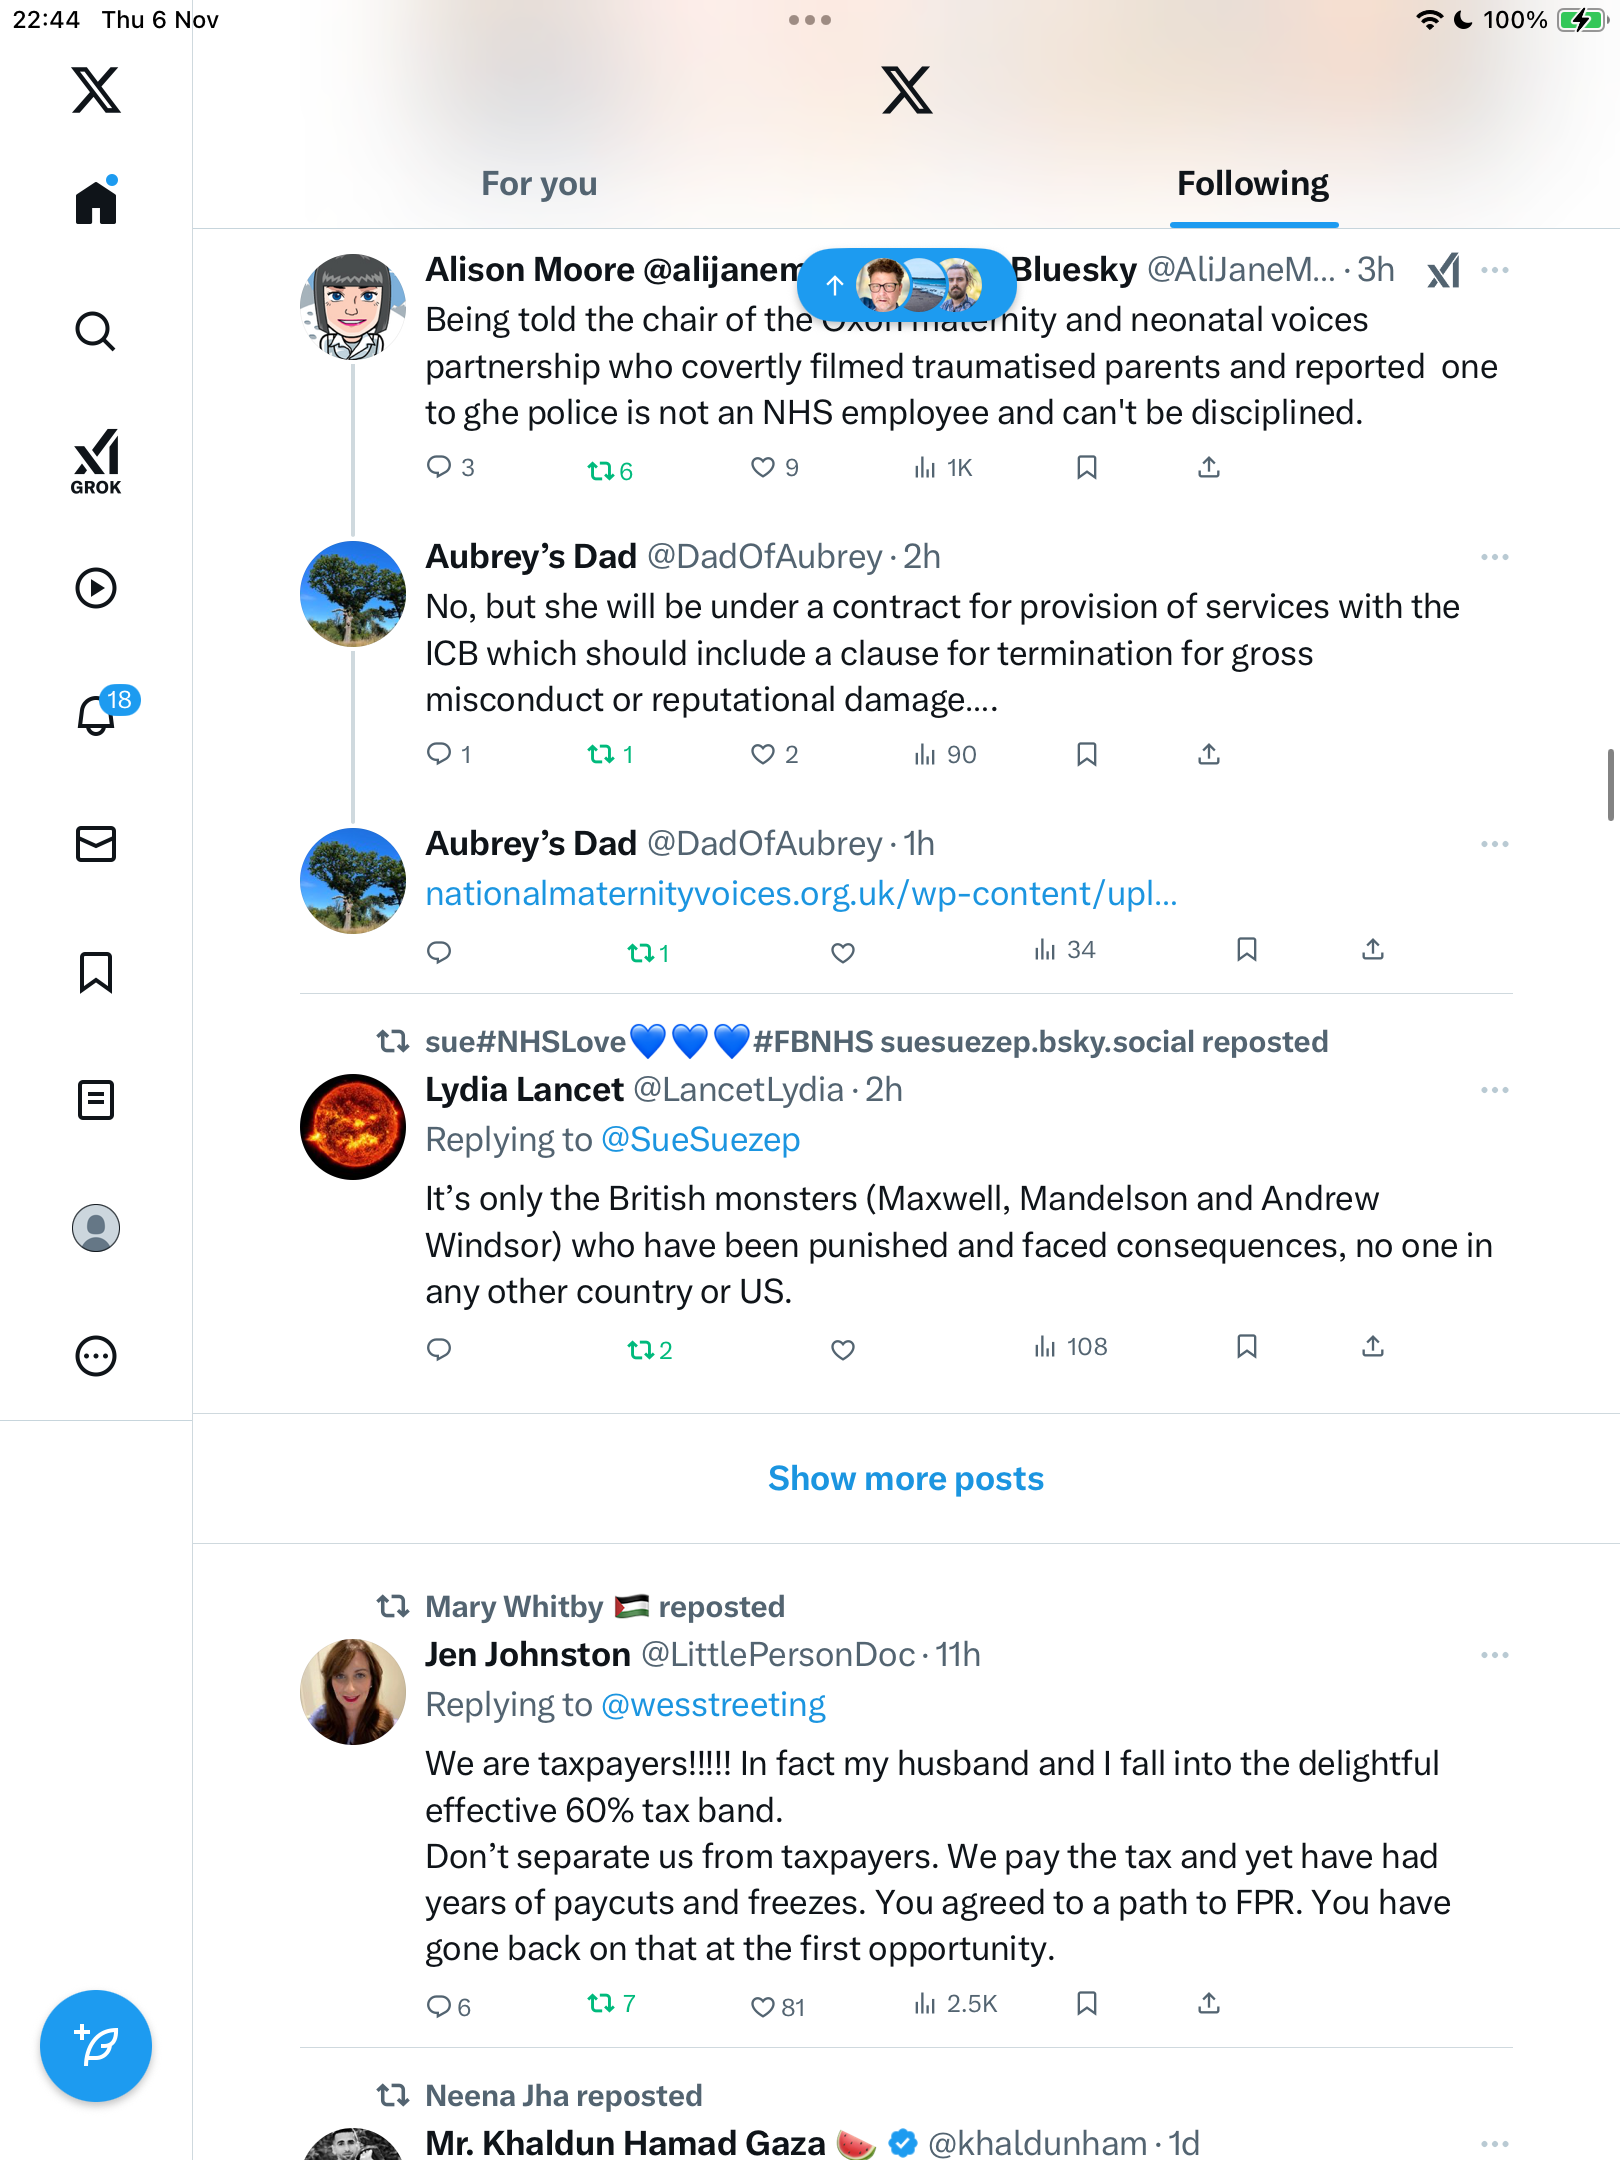Open Grok from the sidebar
This screenshot has height=2160, width=1620.
[x=96, y=462]
